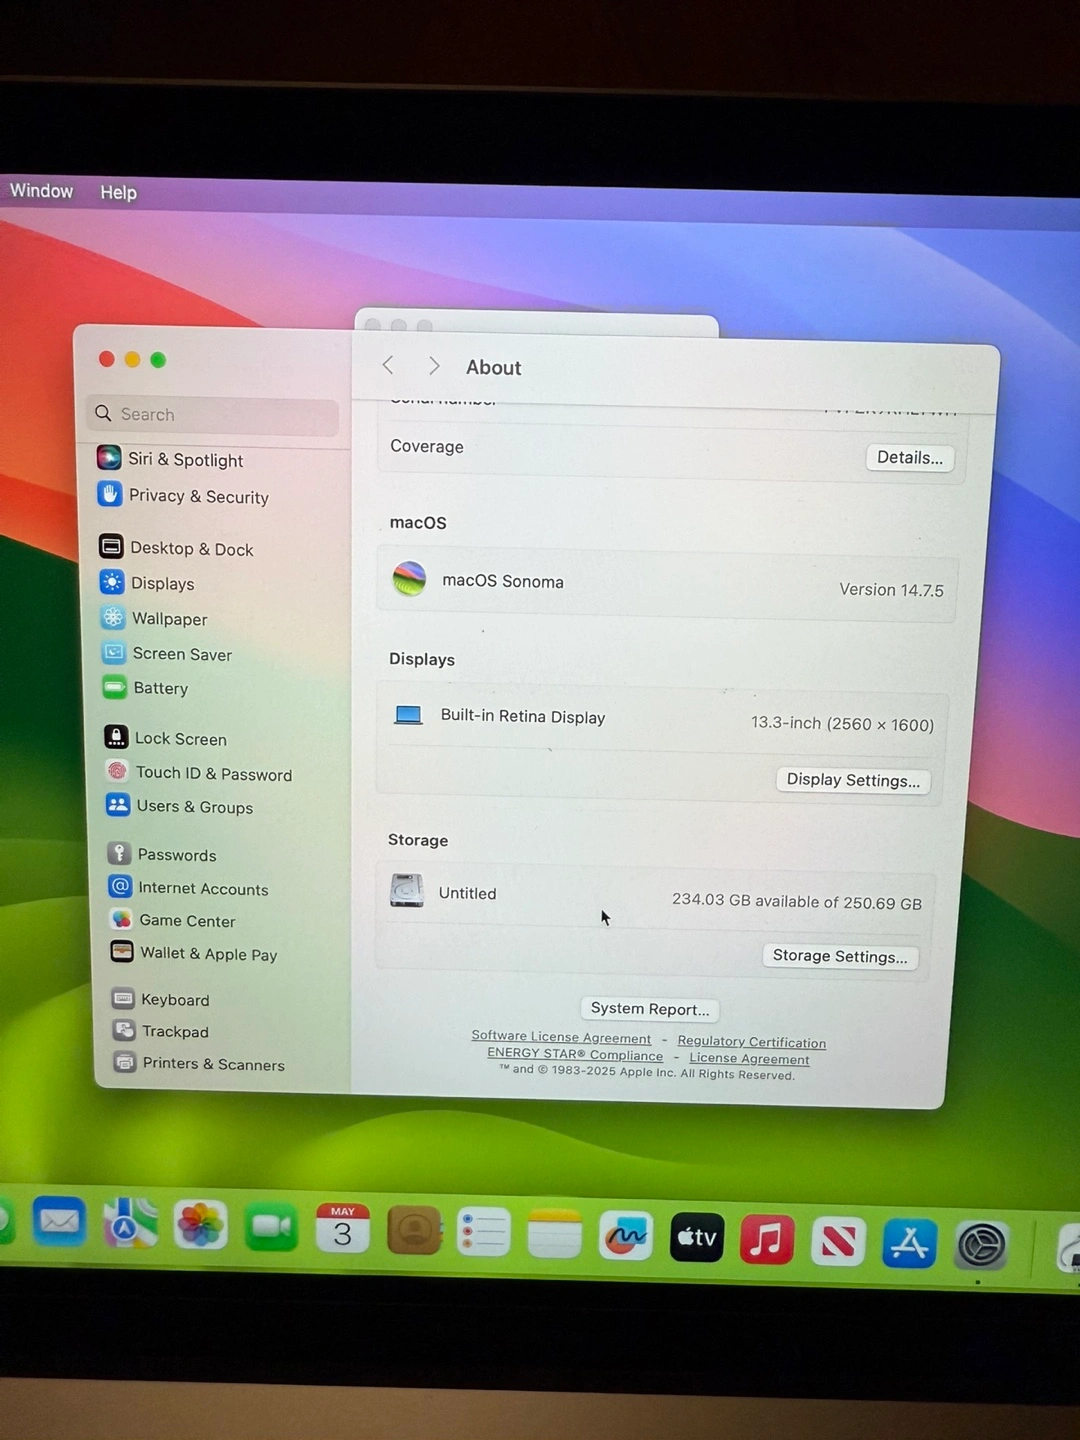Screen dimensions: 1080x1440
Task: Go back using the left chevron
Action: click(388, 366)
